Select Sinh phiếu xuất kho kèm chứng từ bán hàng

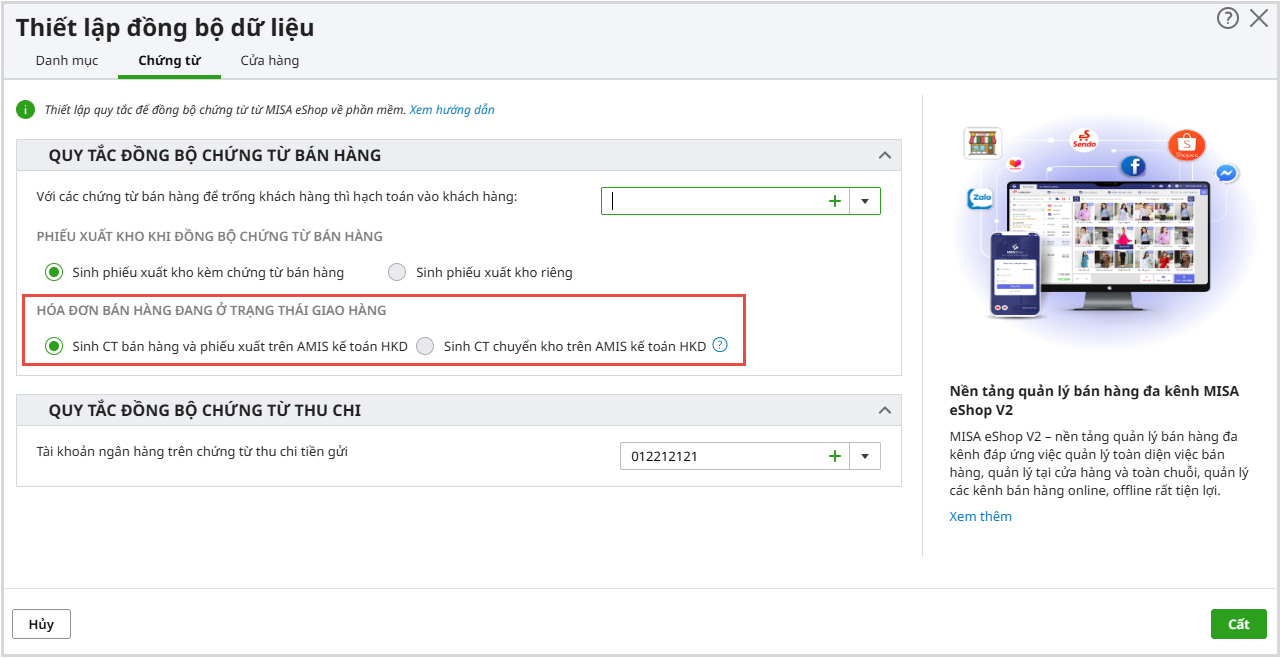pyautogui.click(x=54, y=272)
